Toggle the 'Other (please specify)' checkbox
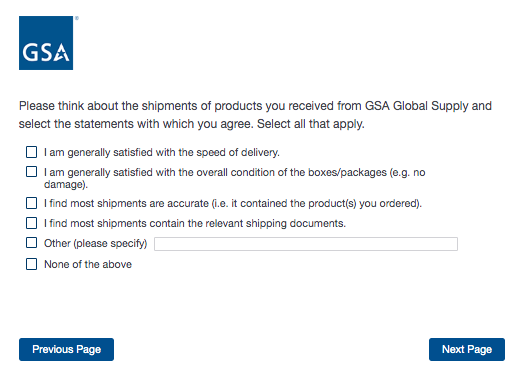522x385 pixels. (31, 243)
